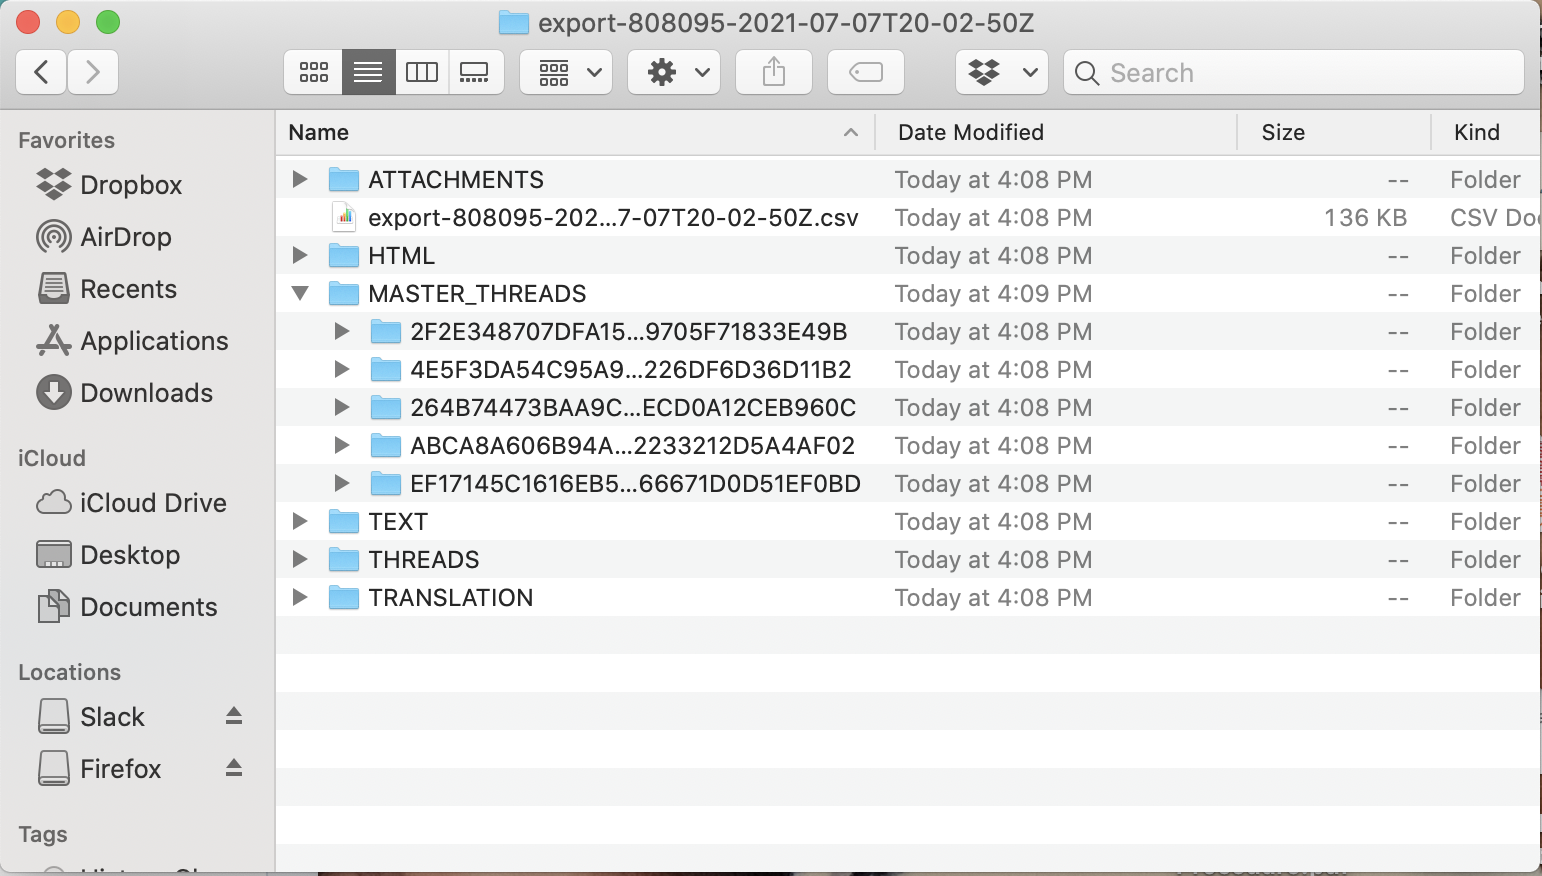Image resolution: width=1542 pixels, height=876 pixels.
Task: Open the group-by arrangement dropdown
Action: point(567,72)
